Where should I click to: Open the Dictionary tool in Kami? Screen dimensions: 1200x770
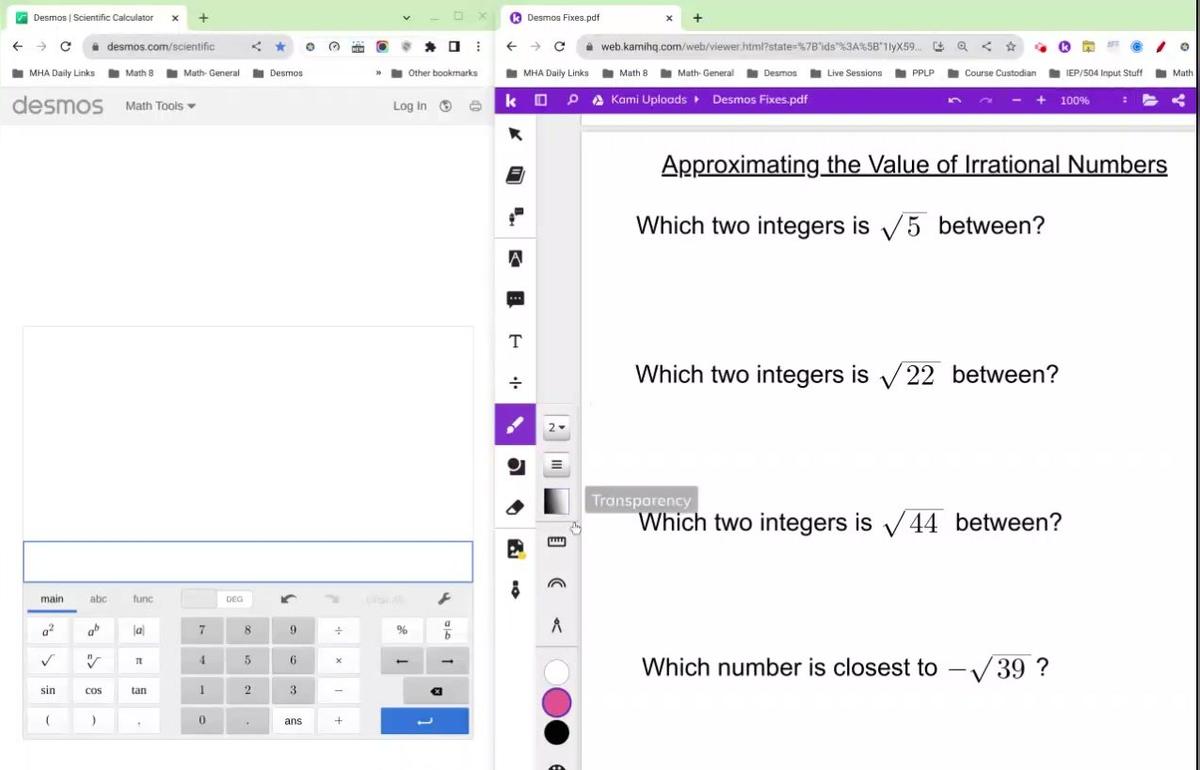pos(515,175)
